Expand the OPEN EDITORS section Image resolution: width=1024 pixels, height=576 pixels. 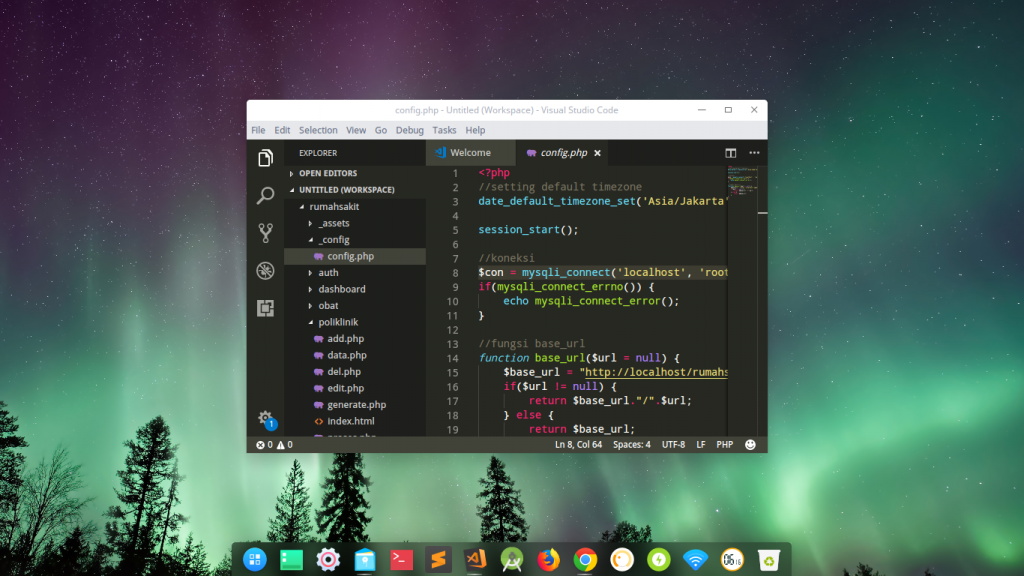327,173
